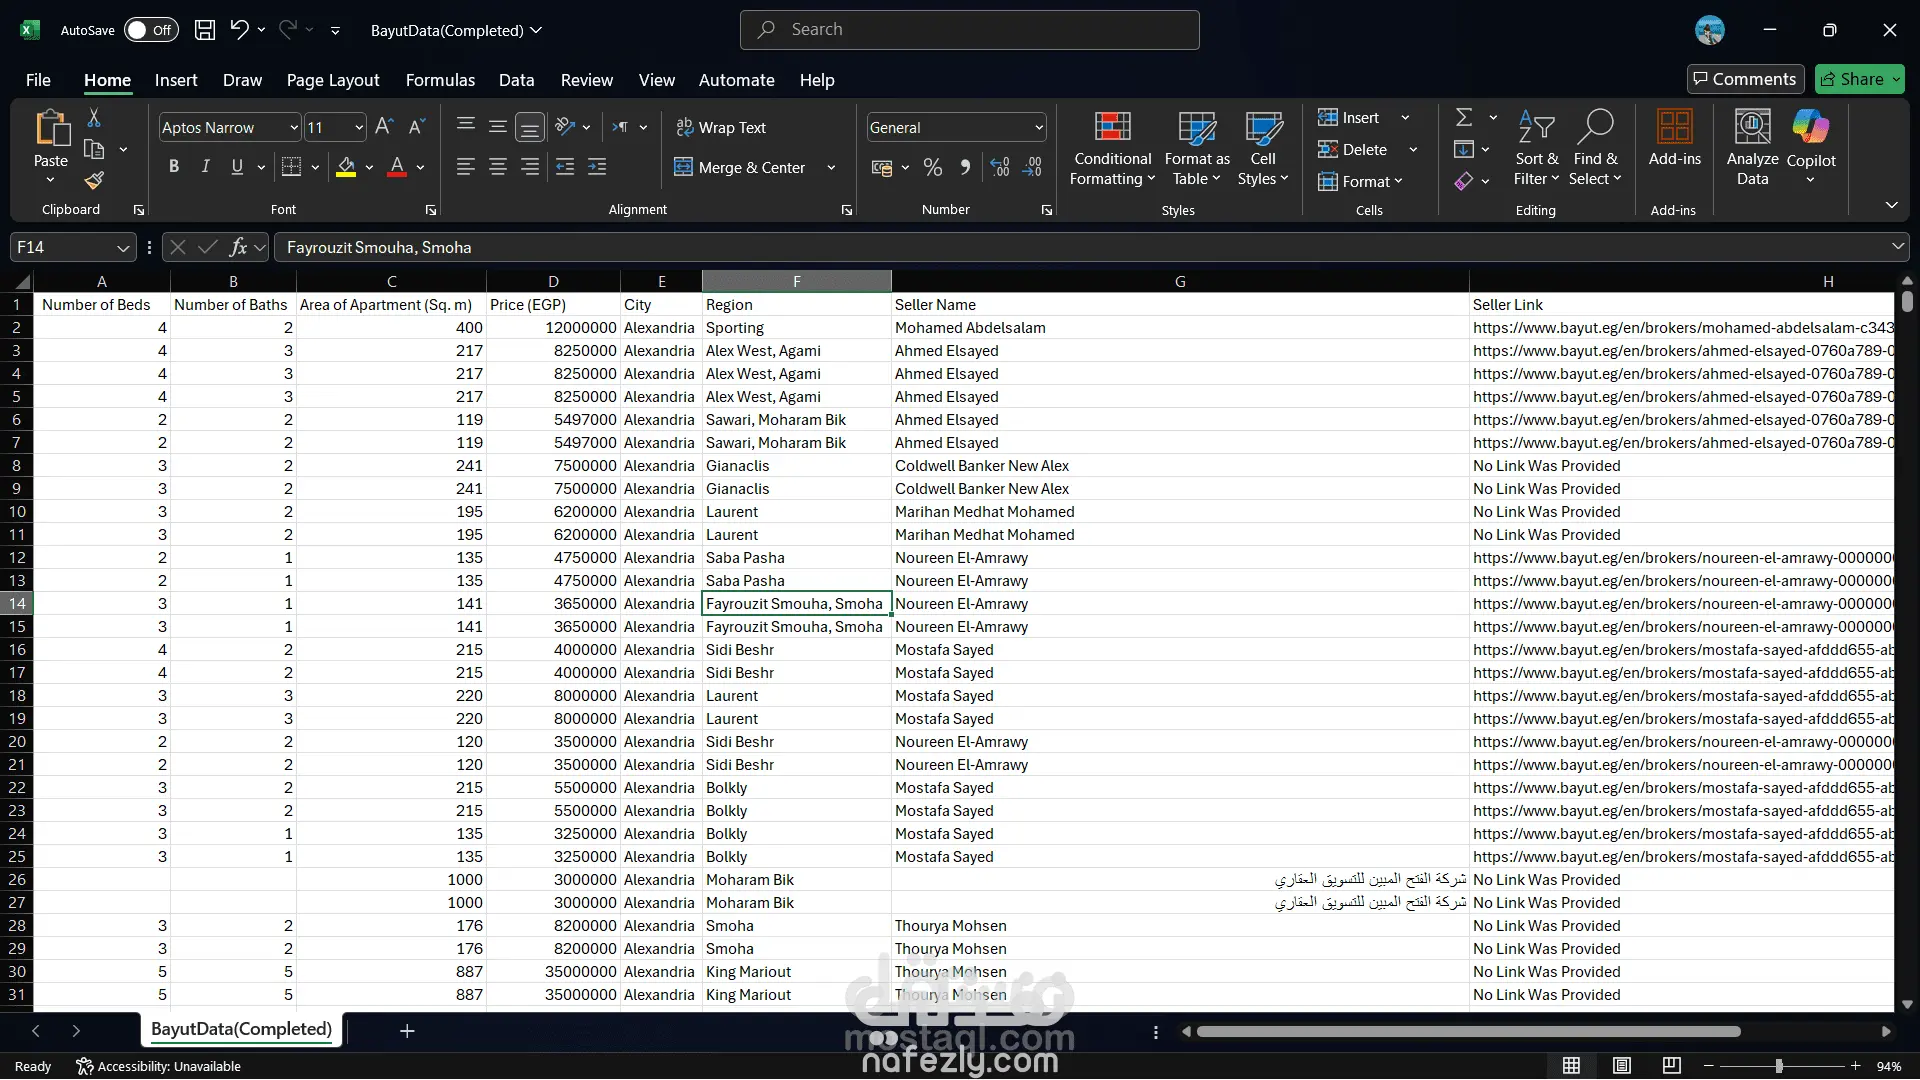
Task: Open the General number format dropdown
Action: coord(1039,127)
